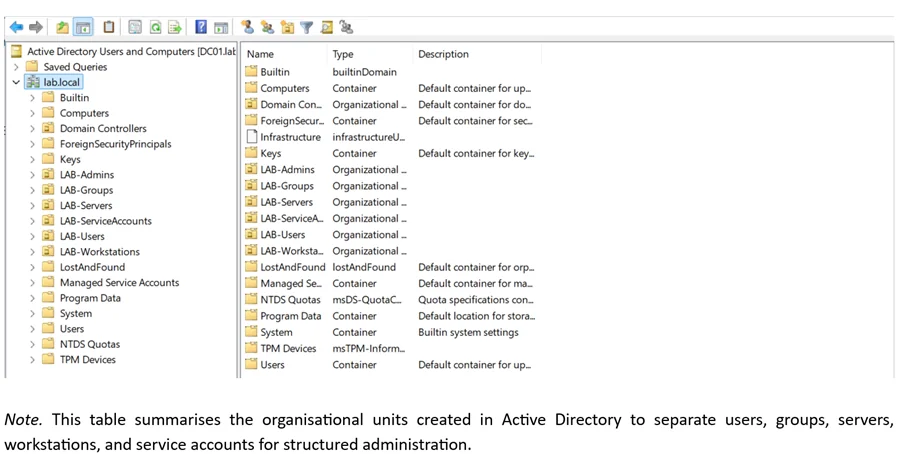Screen dimensions: 903x454
Task: Select LostAndFound in the left tree
Action: click(x=92, y=267)
